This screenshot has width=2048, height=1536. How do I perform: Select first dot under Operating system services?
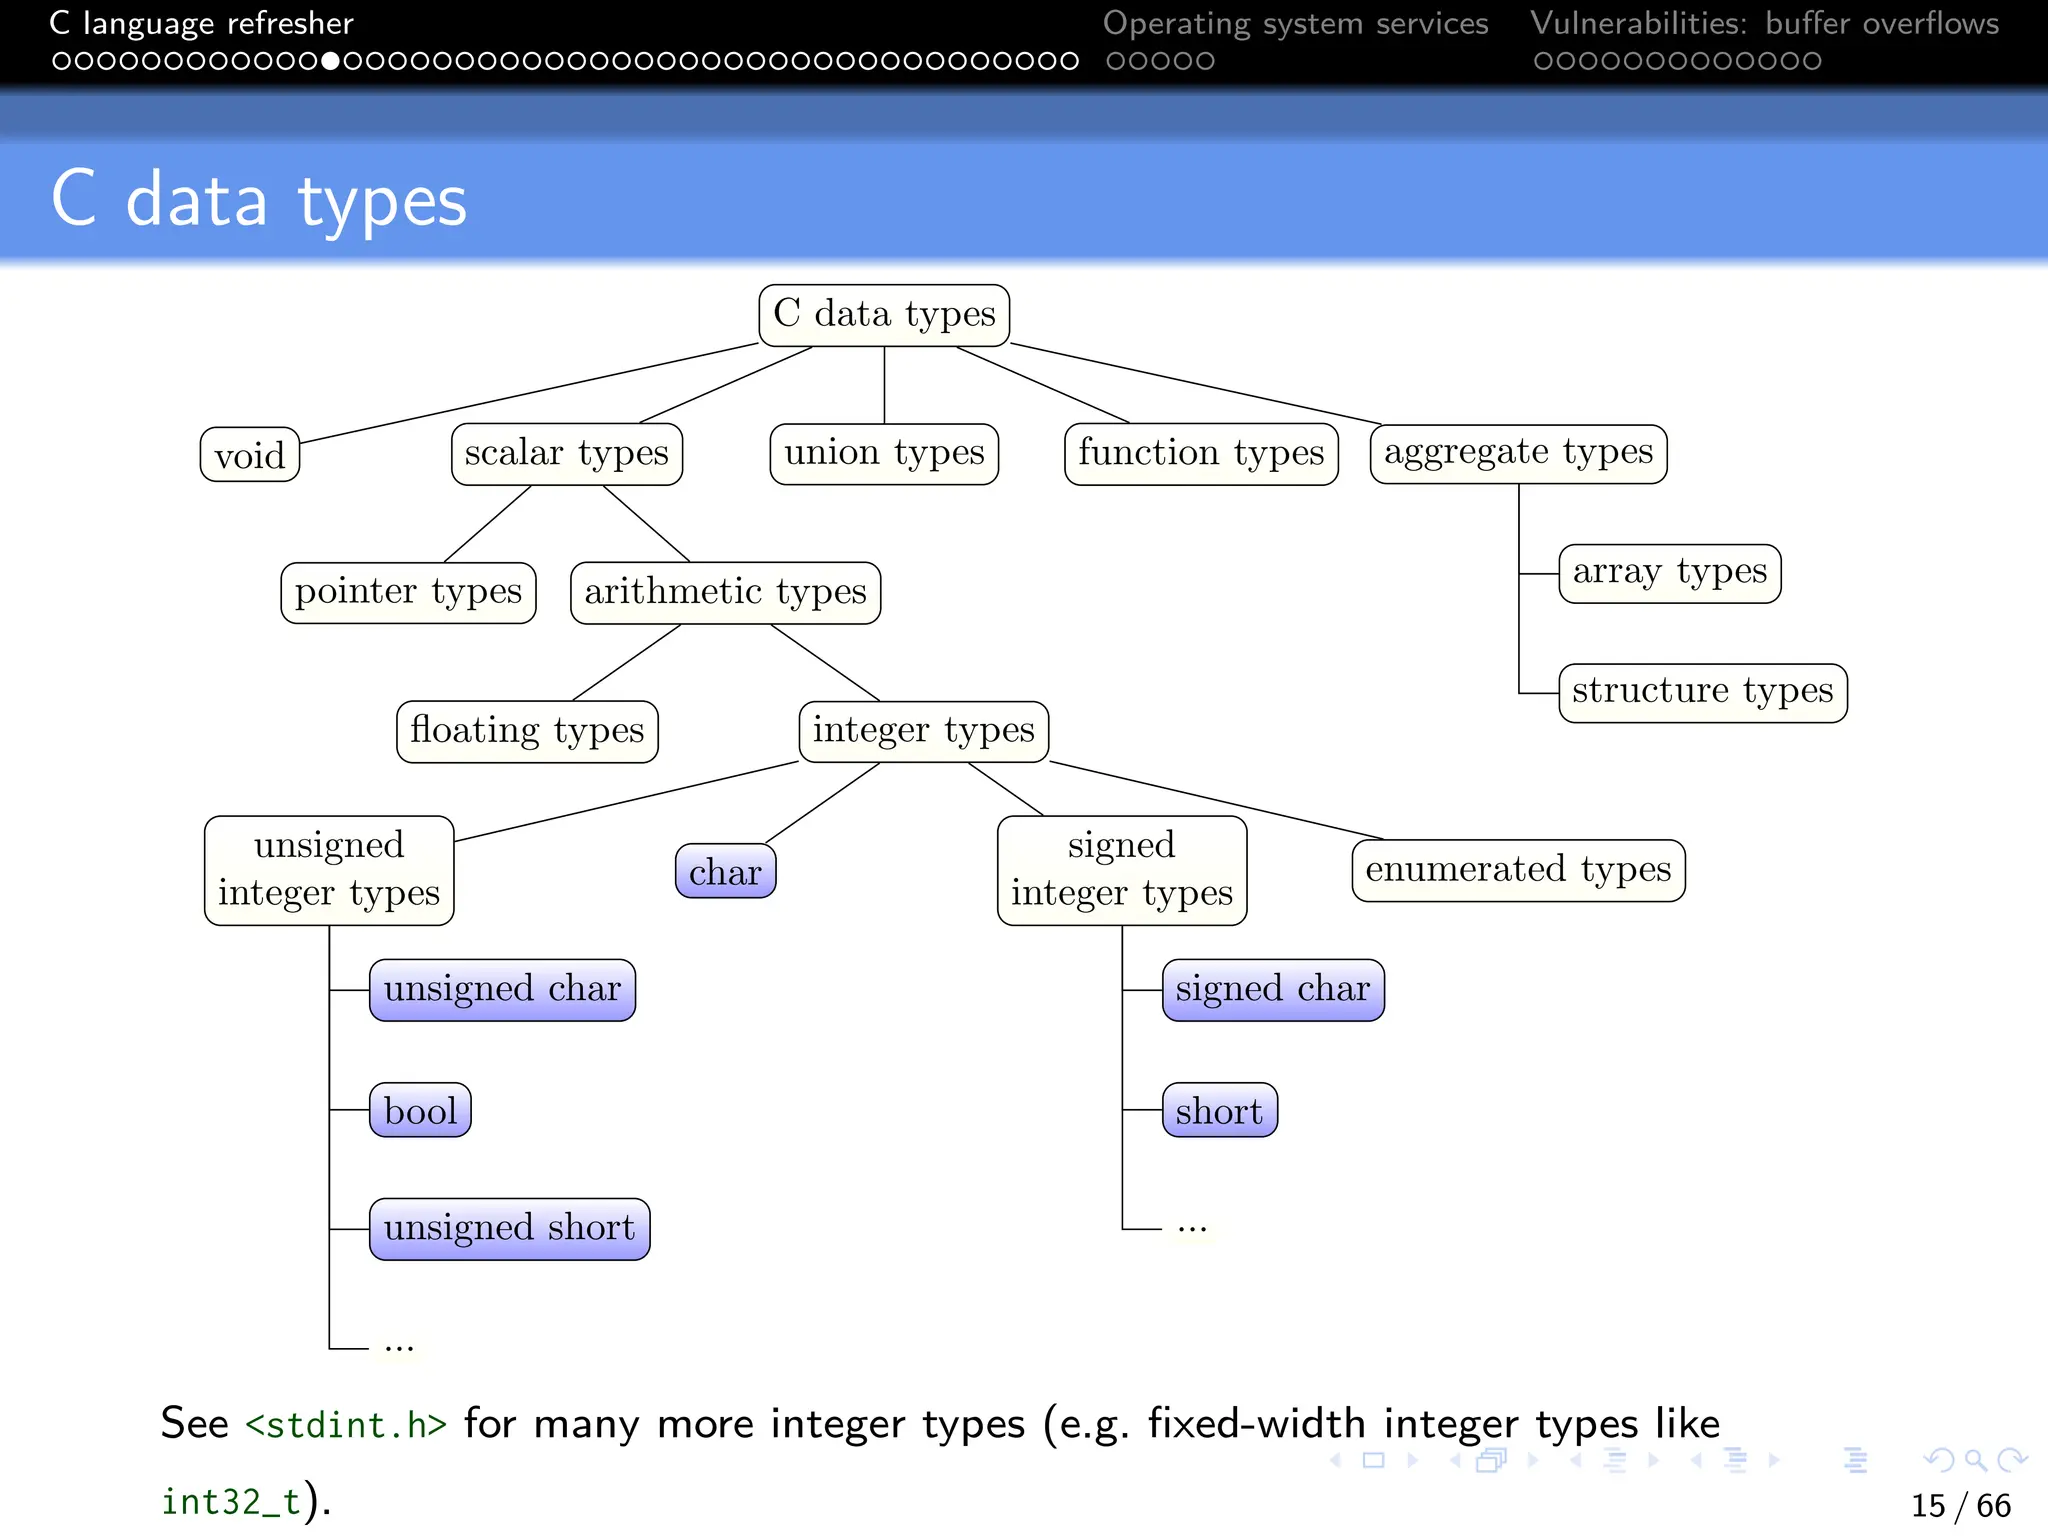tap(1115, 62)
